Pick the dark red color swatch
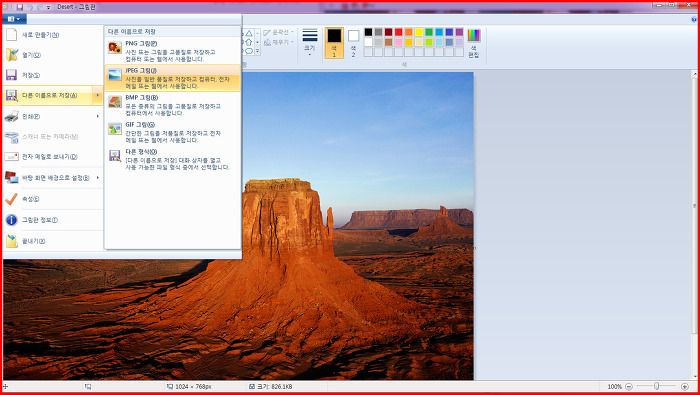The image size is (700, 395). (x=388, y=32)
